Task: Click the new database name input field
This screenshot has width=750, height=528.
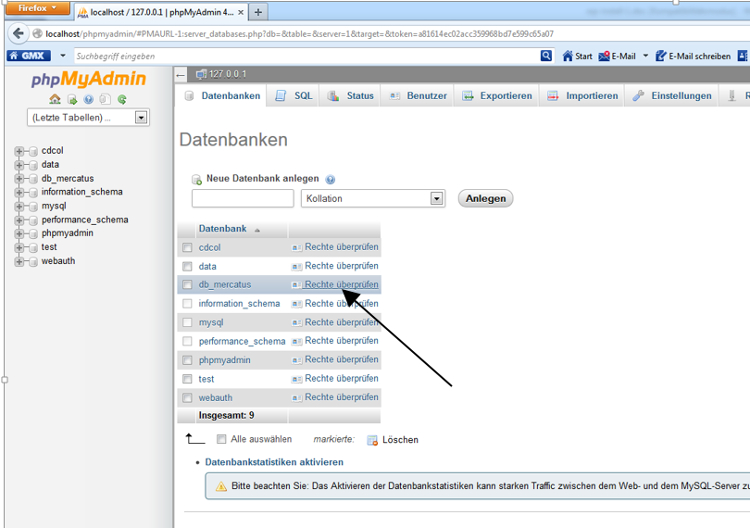Action: (242, 198)
